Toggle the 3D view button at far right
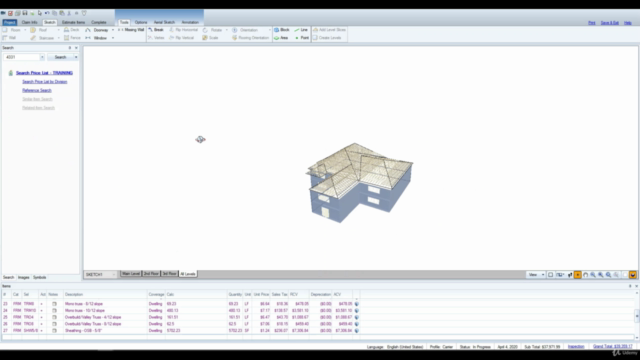The height and width of the screenshot is (360, 640). pos(633,275)
